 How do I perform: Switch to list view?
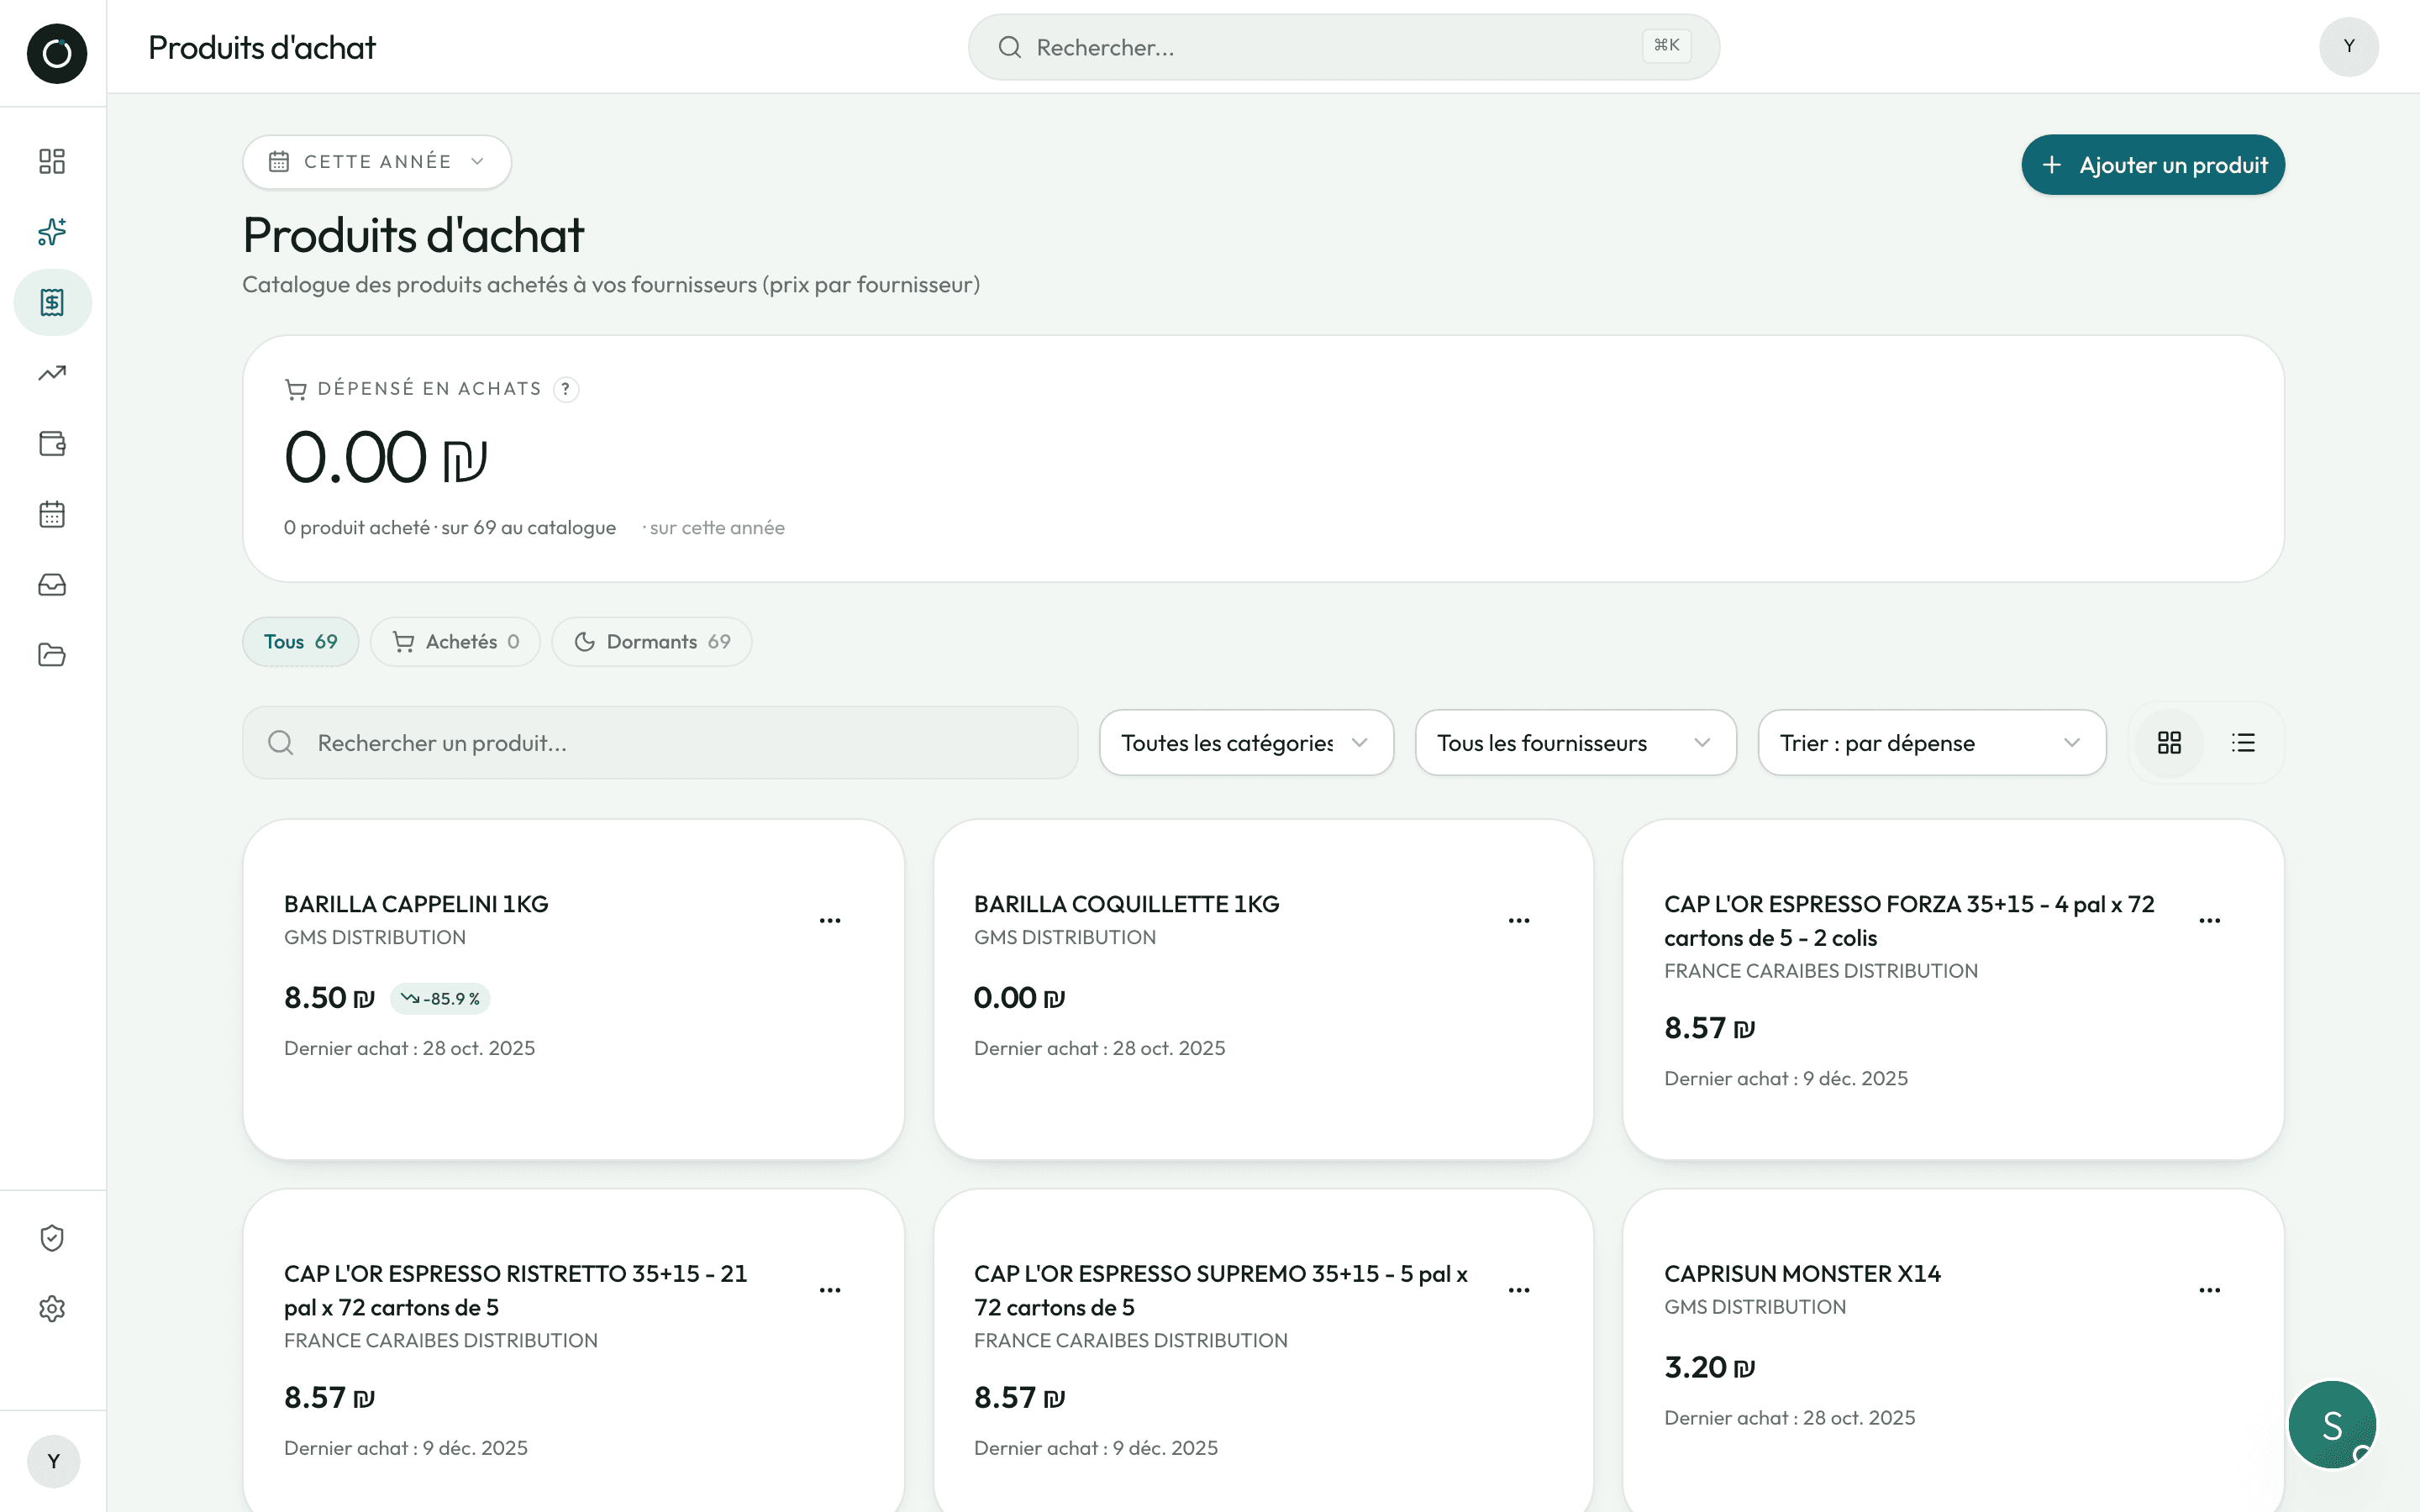pyautogui.click(x=2243, y=743)
